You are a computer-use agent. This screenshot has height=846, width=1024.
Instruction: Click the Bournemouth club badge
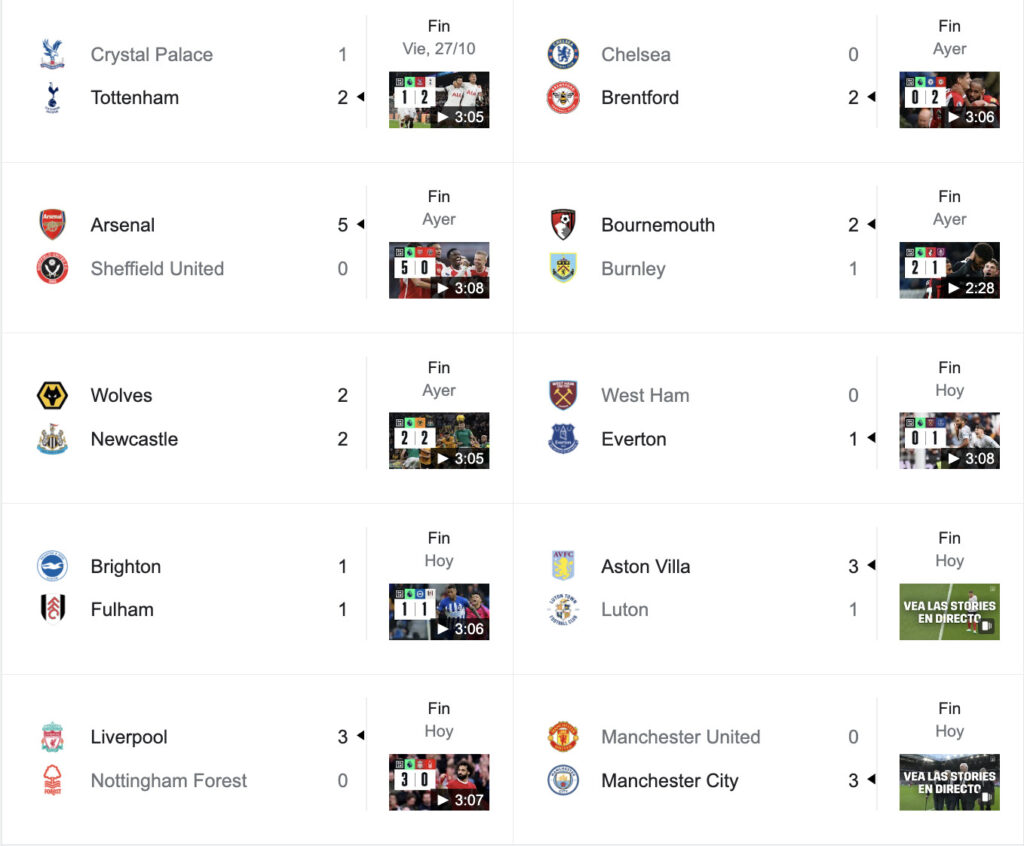[x=563, y=225]
